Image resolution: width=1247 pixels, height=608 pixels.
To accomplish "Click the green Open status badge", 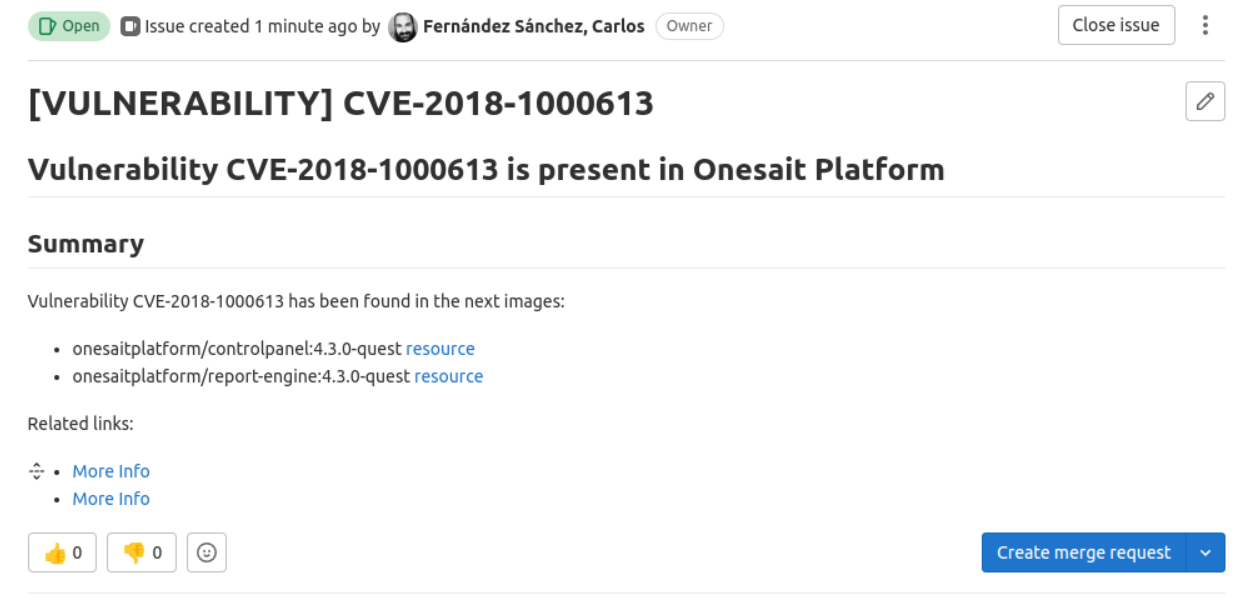I will [x=69, y=26].
